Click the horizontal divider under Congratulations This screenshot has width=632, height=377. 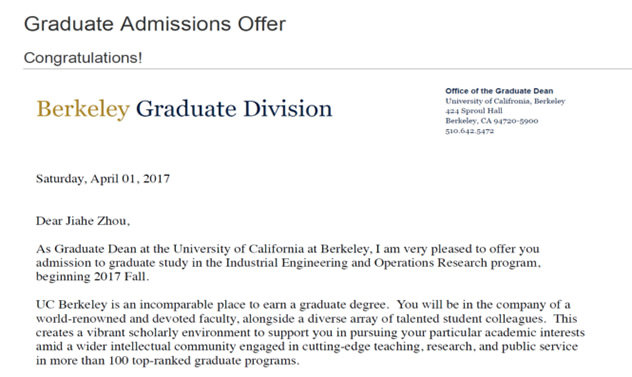click(x=327, y=69)
